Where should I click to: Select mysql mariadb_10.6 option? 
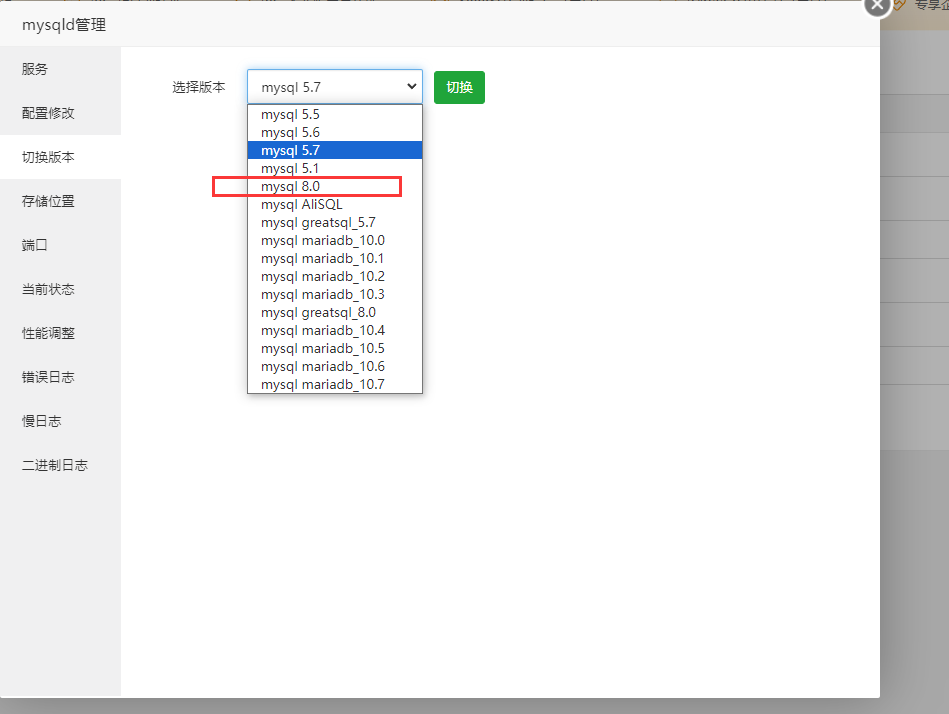pyautogui.click(x=335, y=366)
